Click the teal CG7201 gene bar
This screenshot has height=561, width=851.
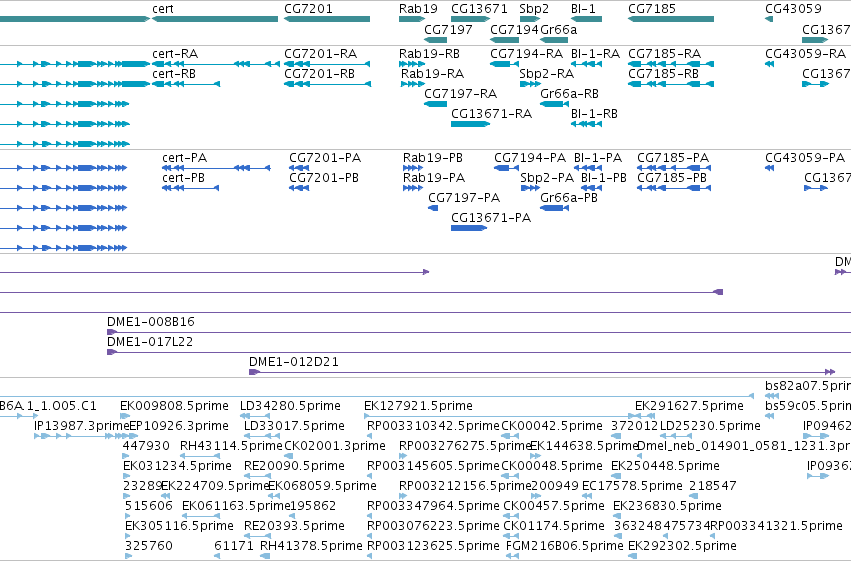point(327,19)
